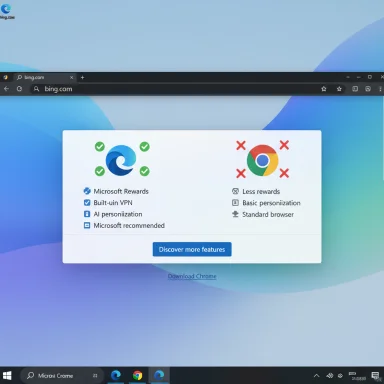
Task: Click the second star bookmark icon
Action: (x=339, y=89)
